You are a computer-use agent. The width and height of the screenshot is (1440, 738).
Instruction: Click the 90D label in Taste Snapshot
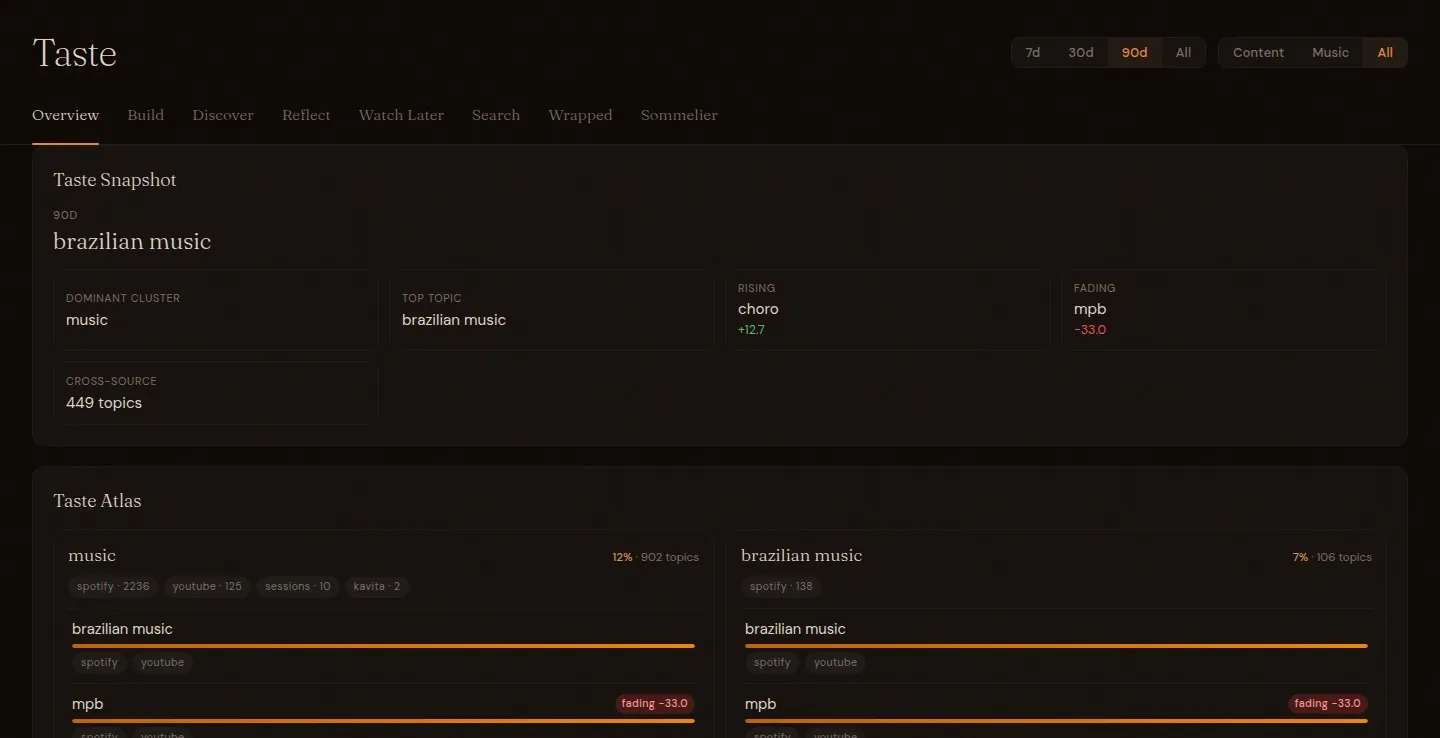pos(66,215)
